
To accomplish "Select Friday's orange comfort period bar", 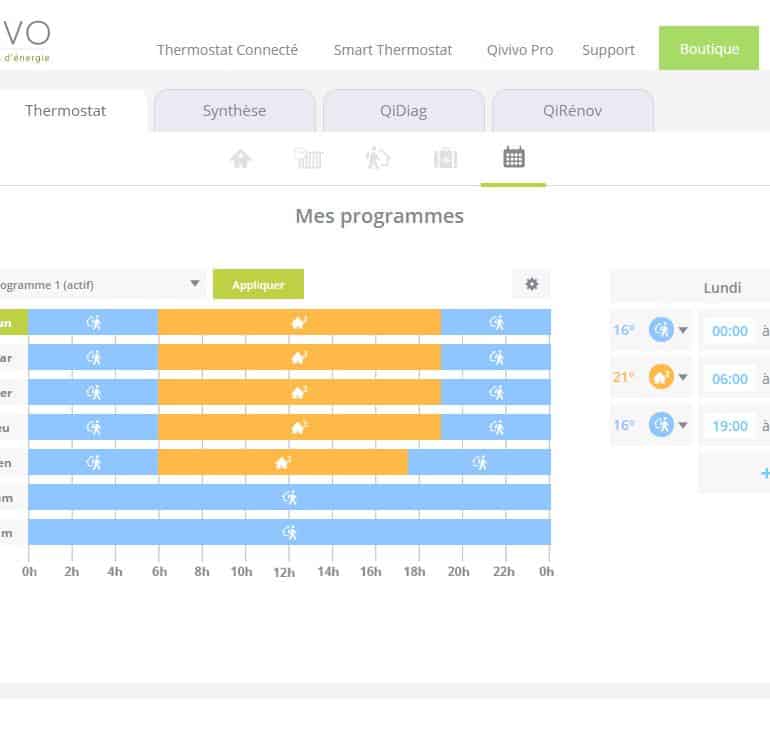I will [x=282, y=462].
